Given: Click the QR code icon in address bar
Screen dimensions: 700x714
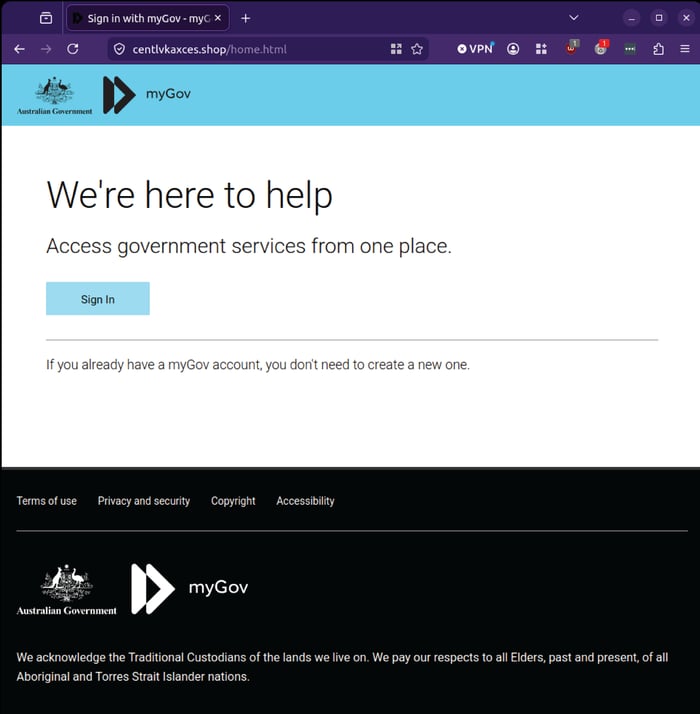Looking at the screenshot, I should [x=396, y=49].
